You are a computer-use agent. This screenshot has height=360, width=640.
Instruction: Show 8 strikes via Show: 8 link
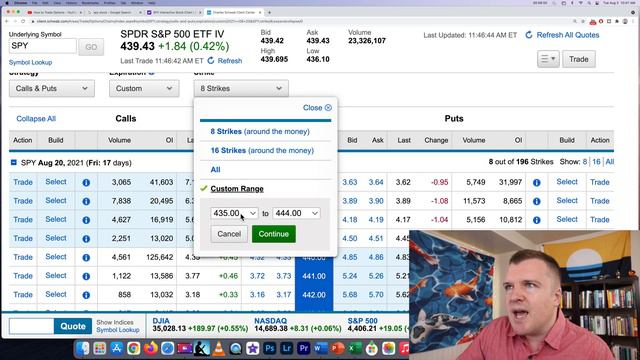coord(585,162)
